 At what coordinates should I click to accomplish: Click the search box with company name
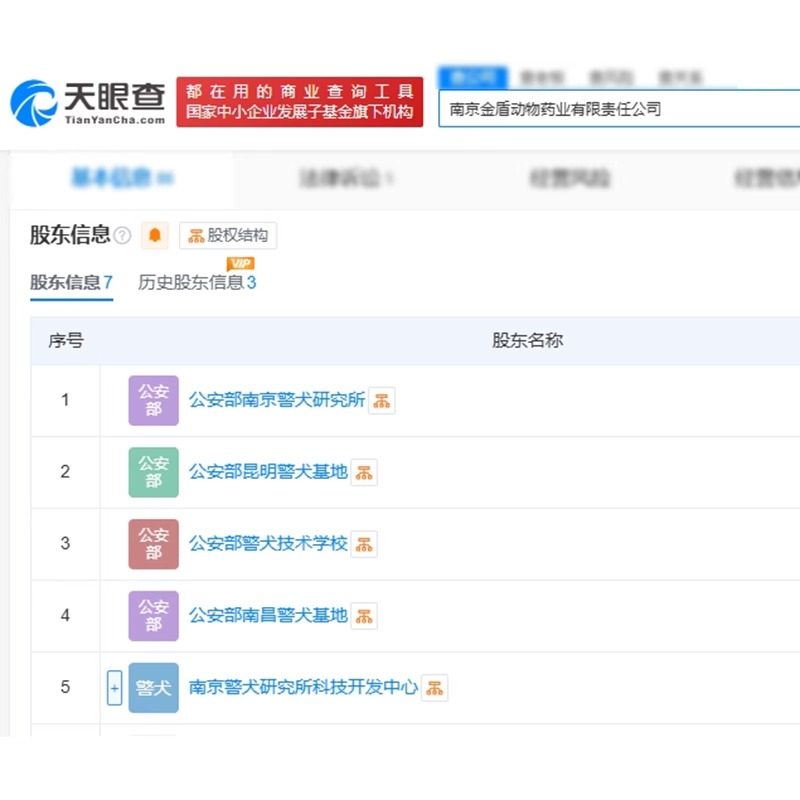[618, 109]
